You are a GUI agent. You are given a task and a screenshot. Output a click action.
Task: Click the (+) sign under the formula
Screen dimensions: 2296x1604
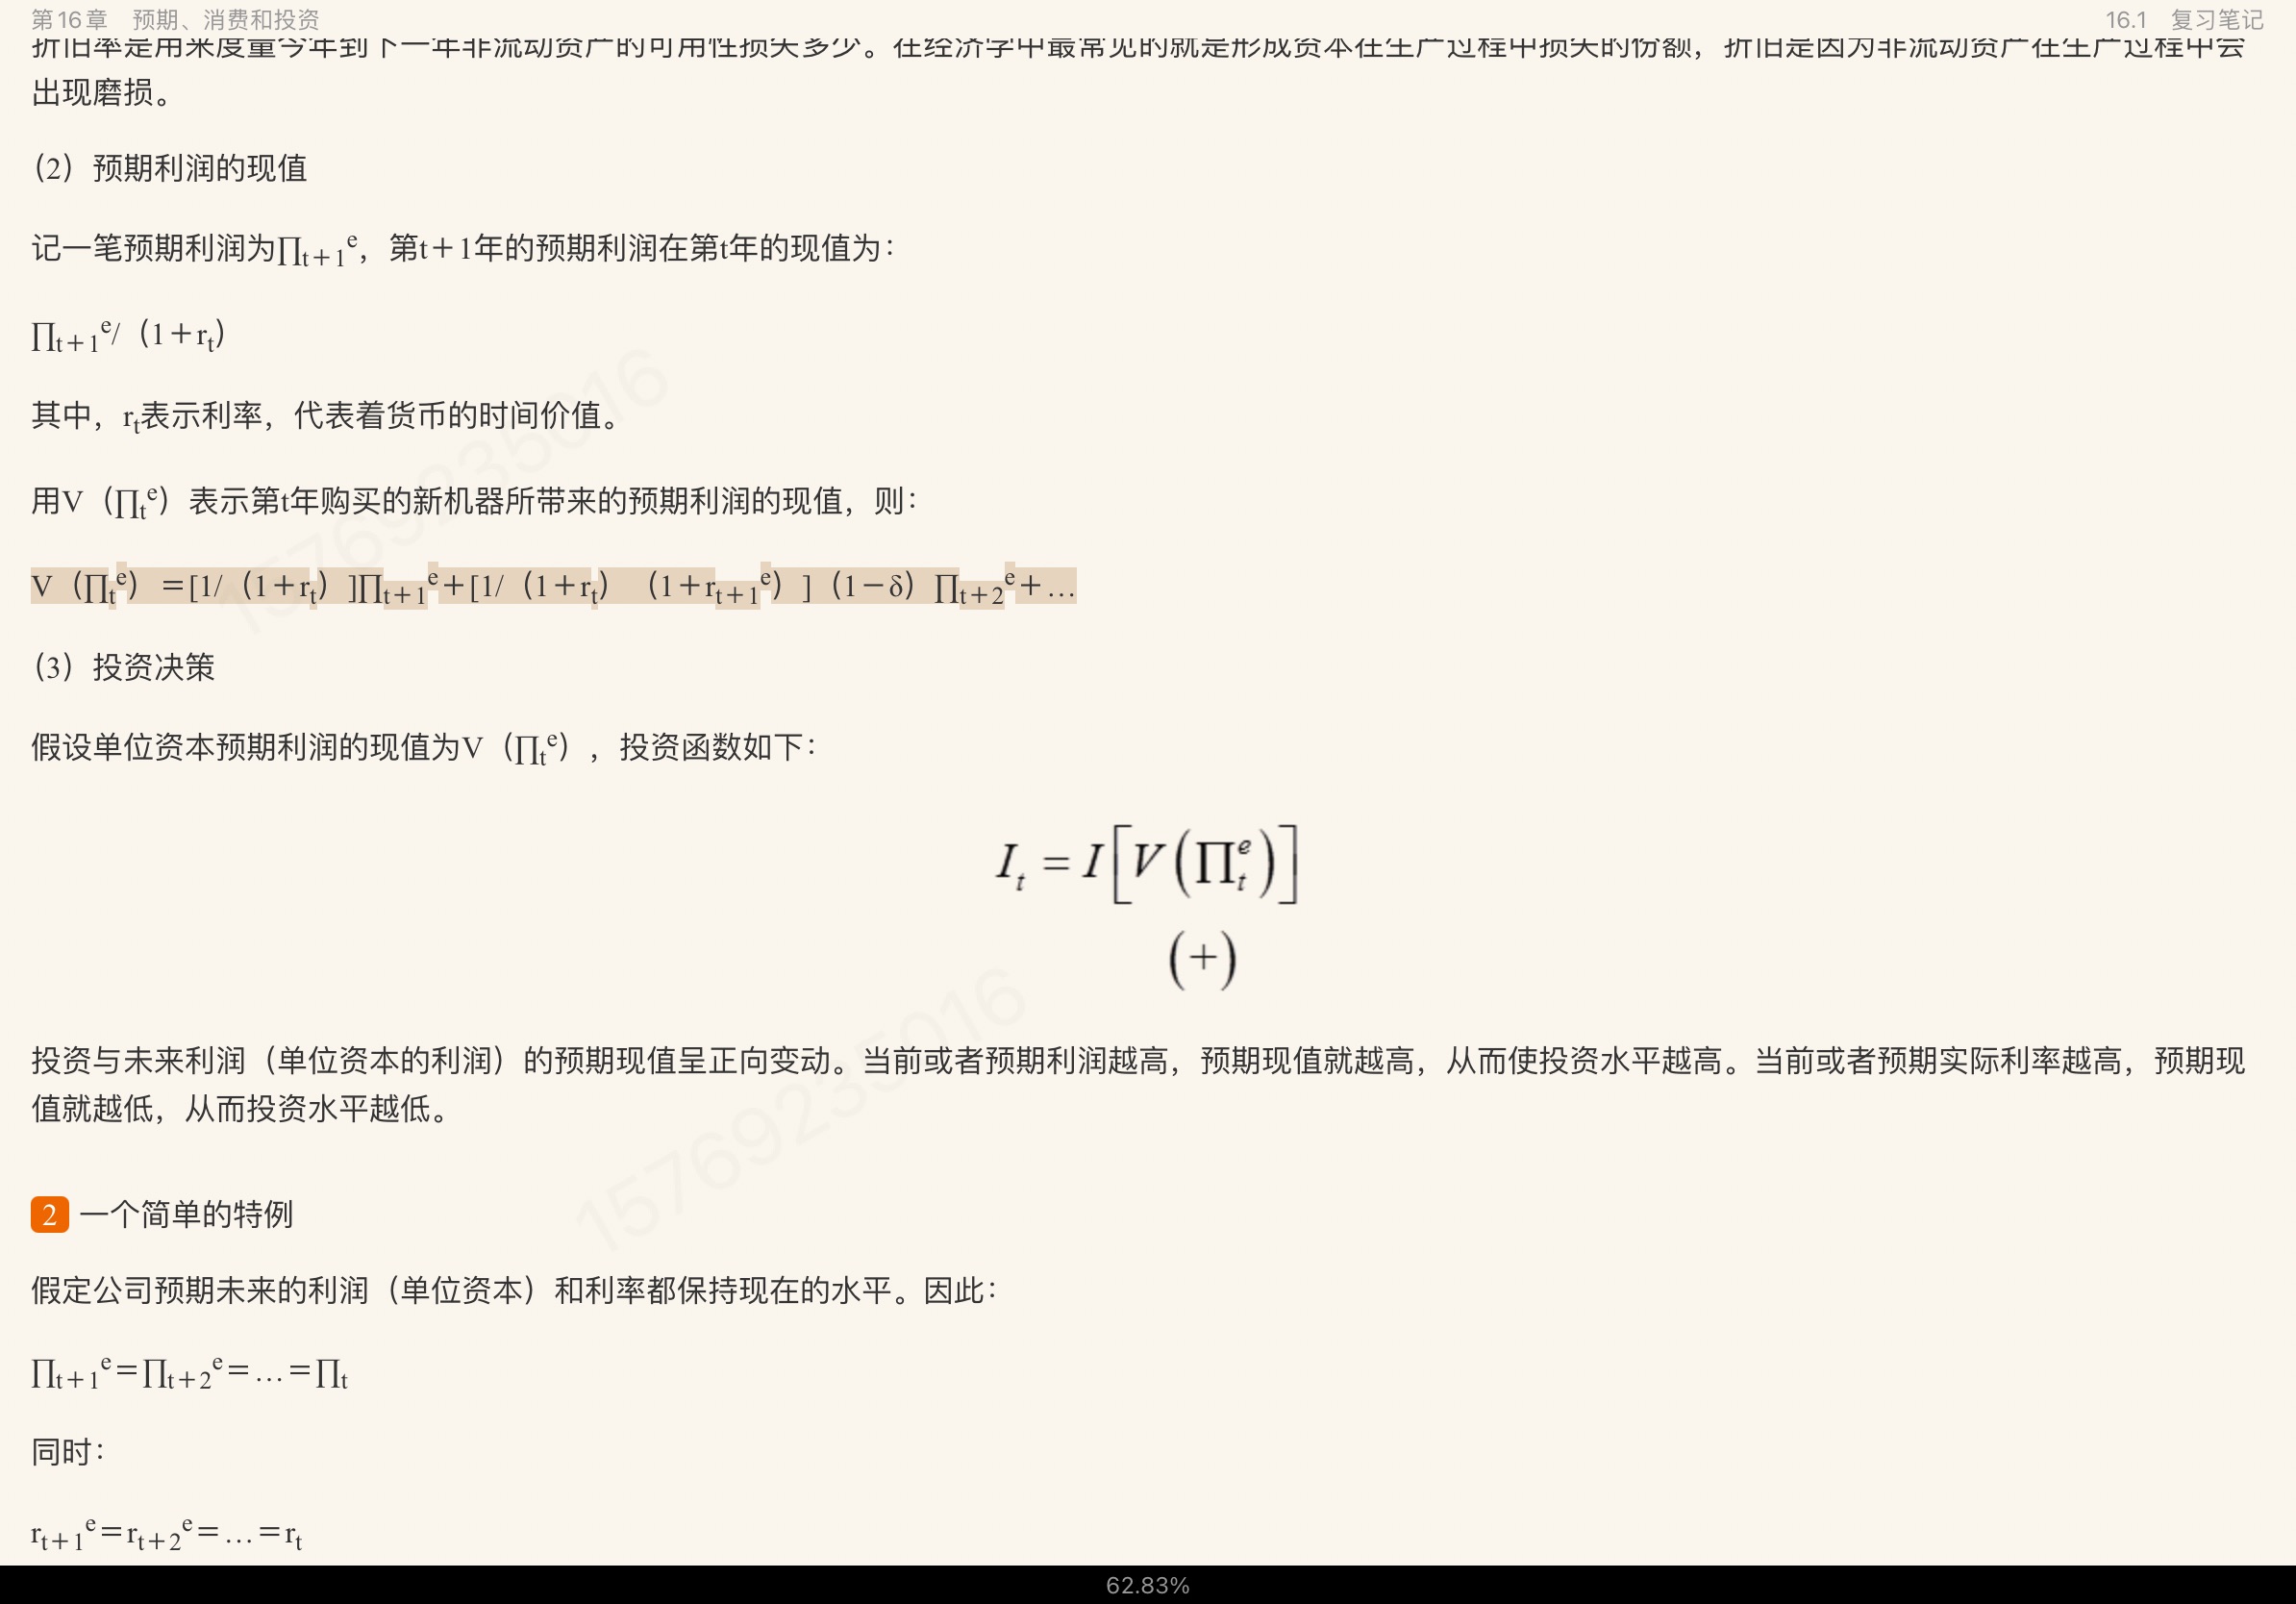(x=1202, y=958)
